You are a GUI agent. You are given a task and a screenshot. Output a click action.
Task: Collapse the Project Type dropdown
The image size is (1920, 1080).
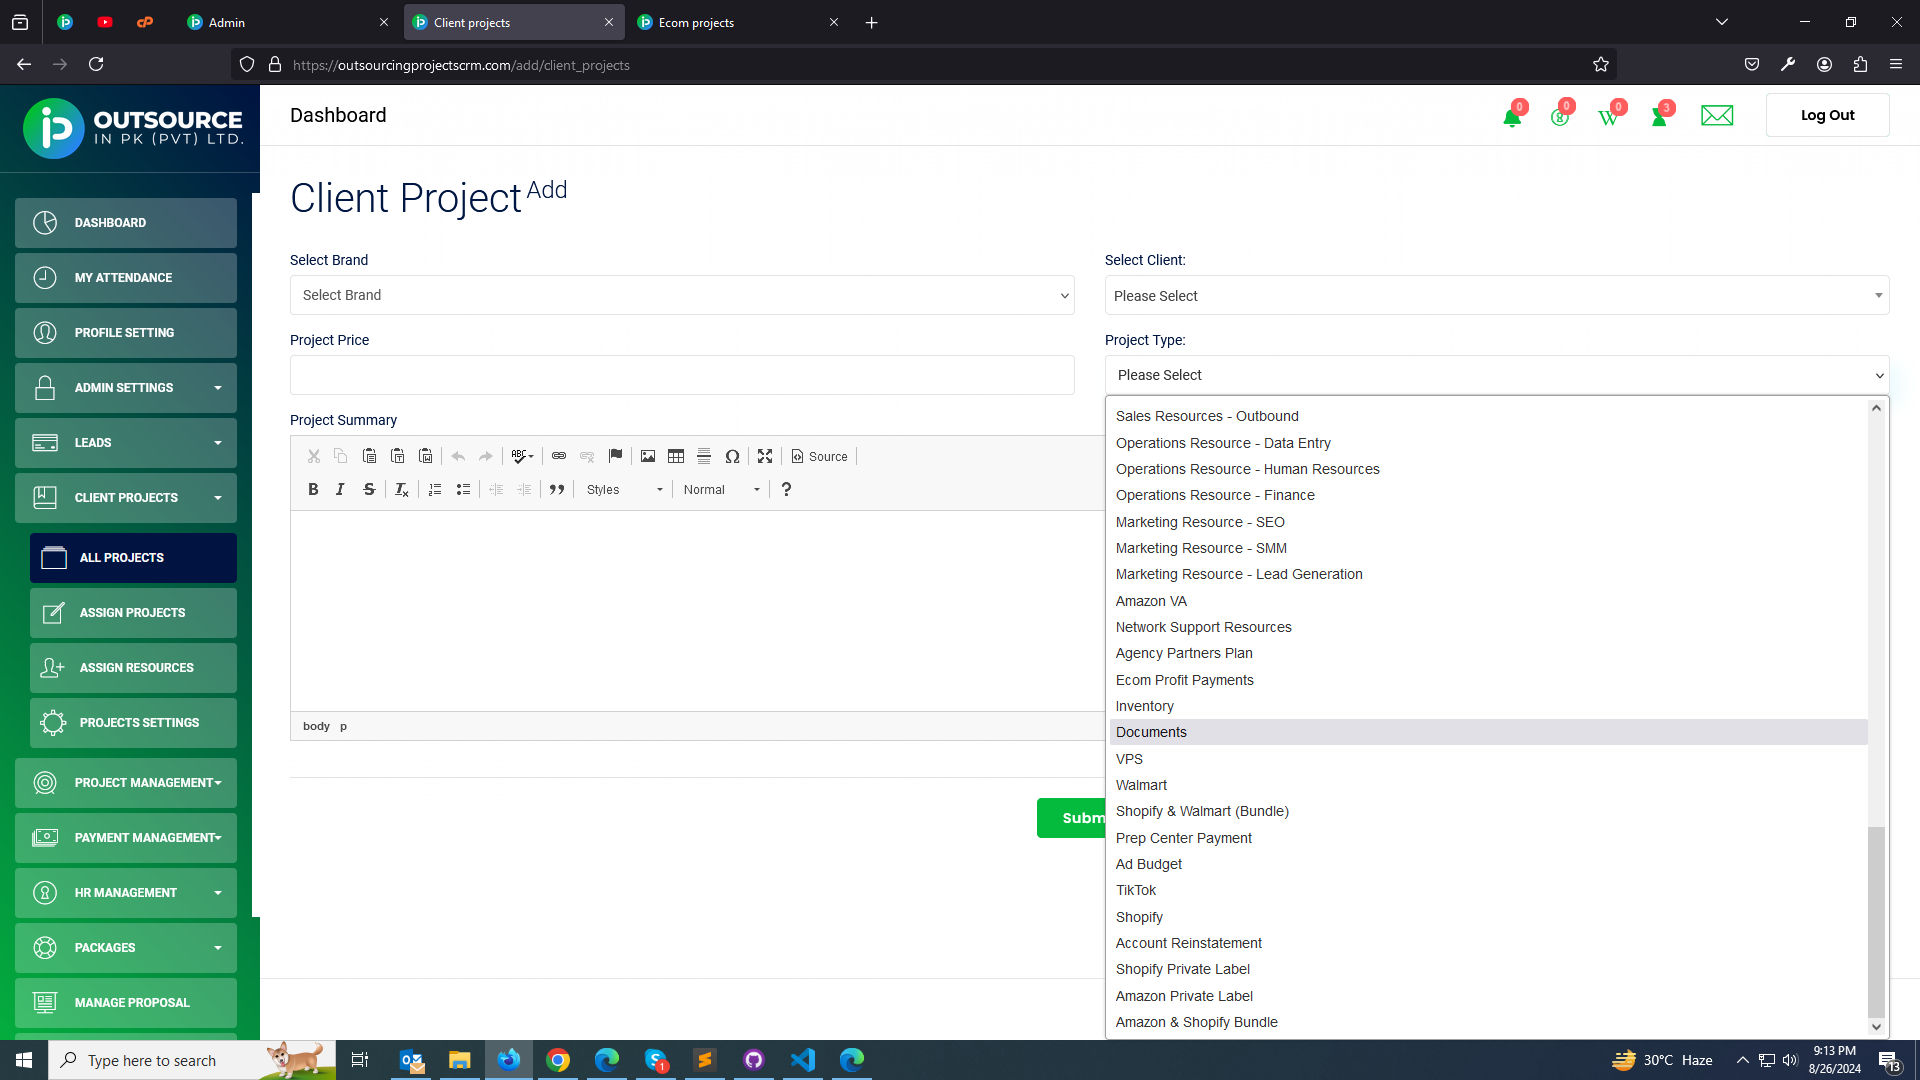(1497, 375)
